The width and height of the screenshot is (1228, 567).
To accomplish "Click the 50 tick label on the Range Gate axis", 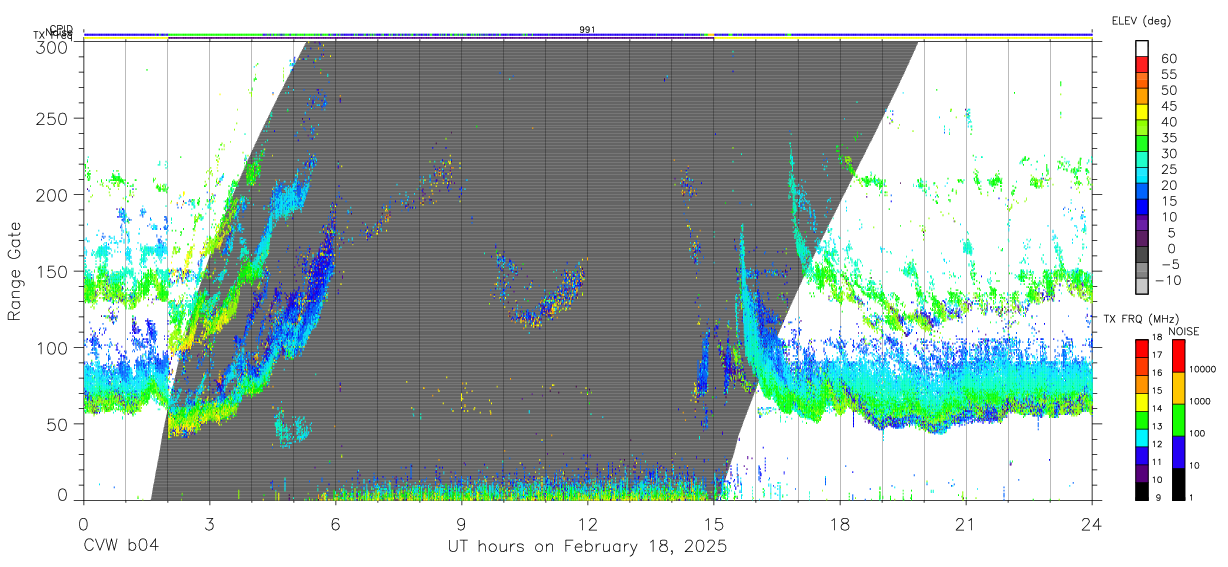I will click(x=58, y=423).
